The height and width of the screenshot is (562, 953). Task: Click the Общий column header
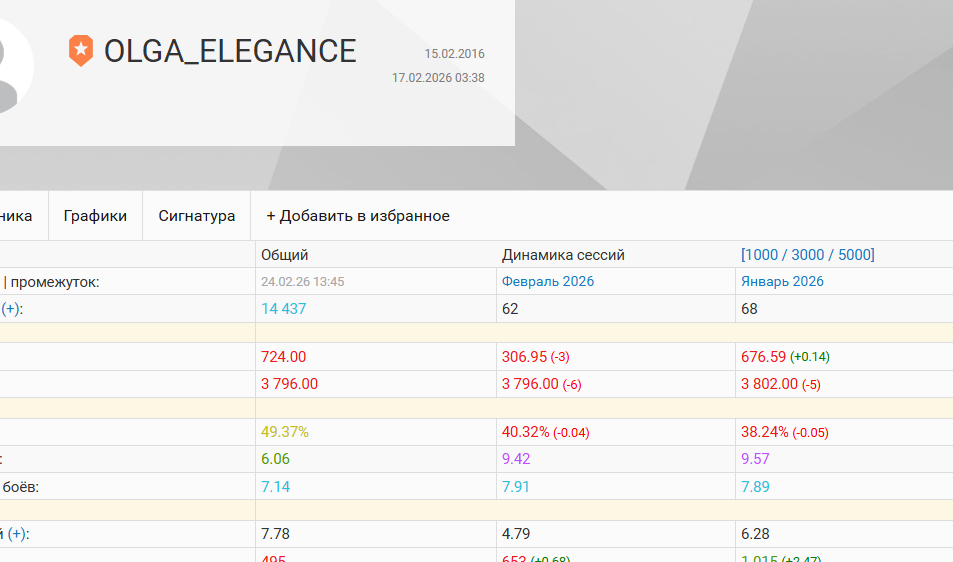coord(284,255)
